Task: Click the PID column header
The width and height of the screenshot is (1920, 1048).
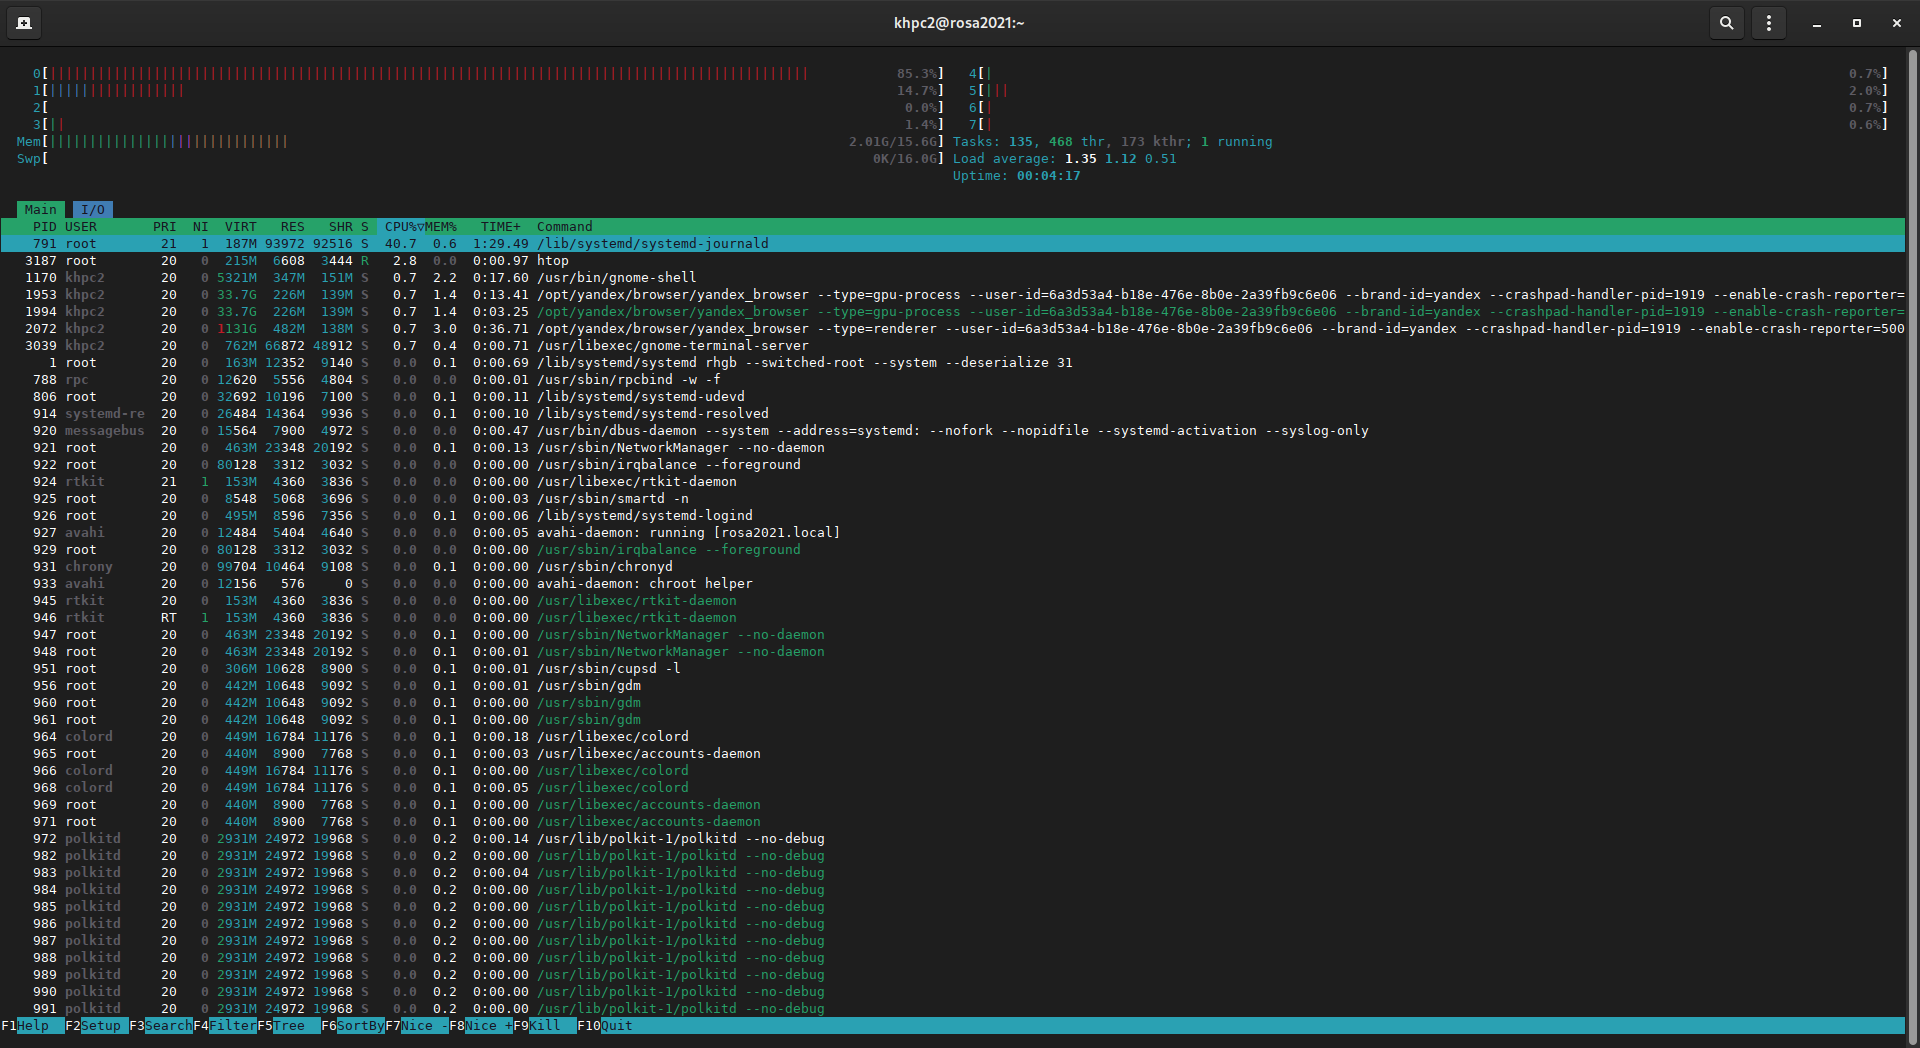Action: click(x=44, y=227)
